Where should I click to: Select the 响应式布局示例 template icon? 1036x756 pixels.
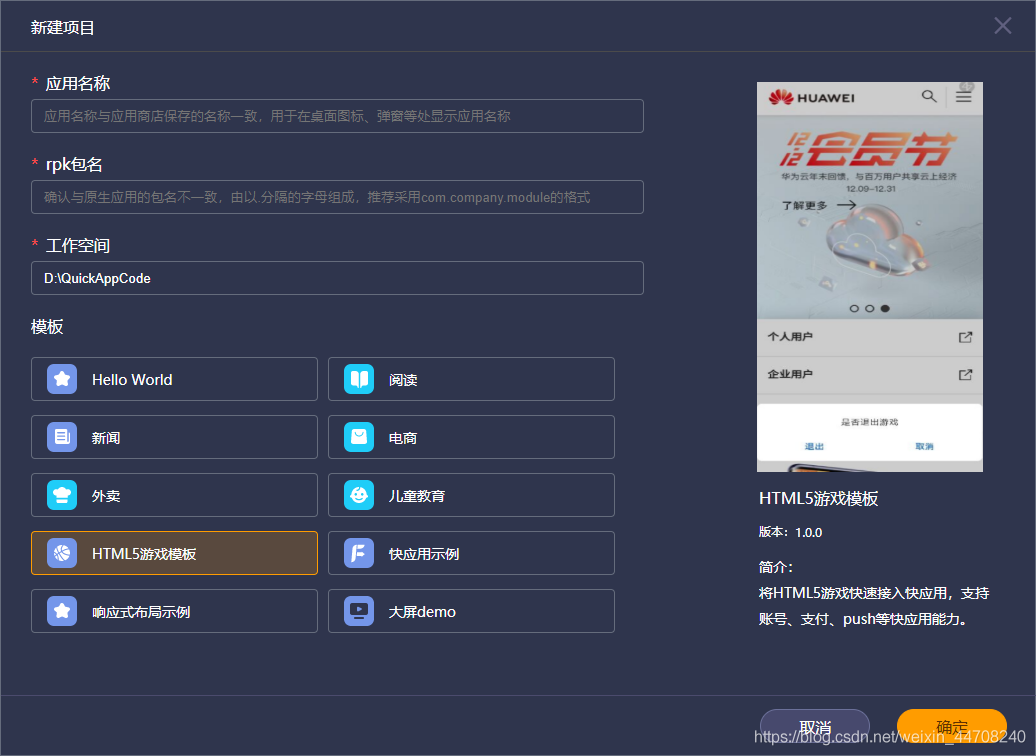point(62,611)
